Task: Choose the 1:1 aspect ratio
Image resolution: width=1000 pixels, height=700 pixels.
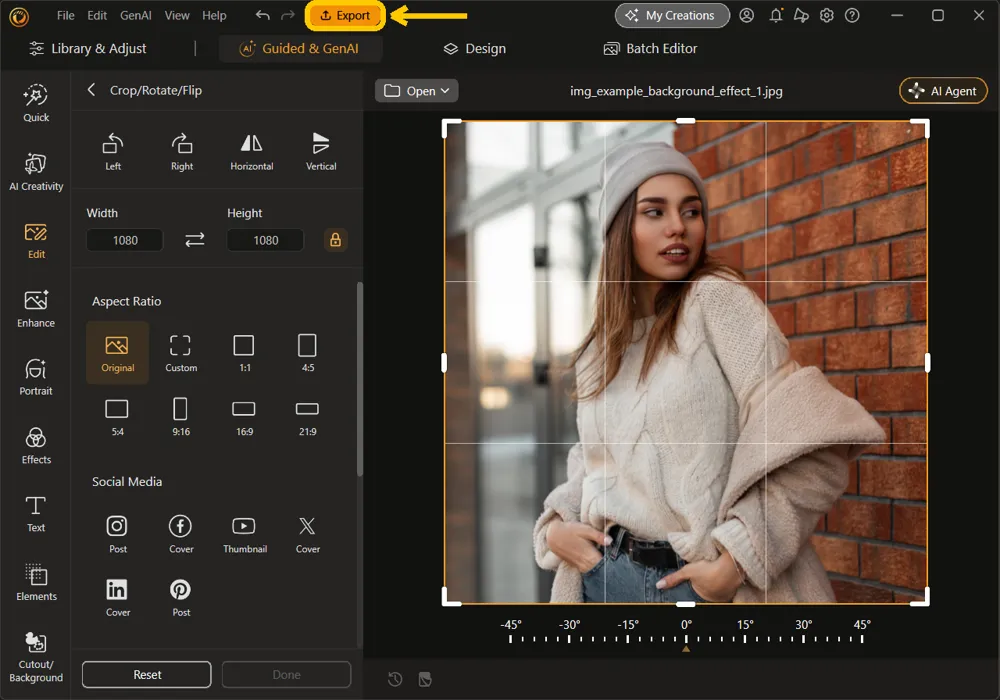Action: tap(244, 353)
